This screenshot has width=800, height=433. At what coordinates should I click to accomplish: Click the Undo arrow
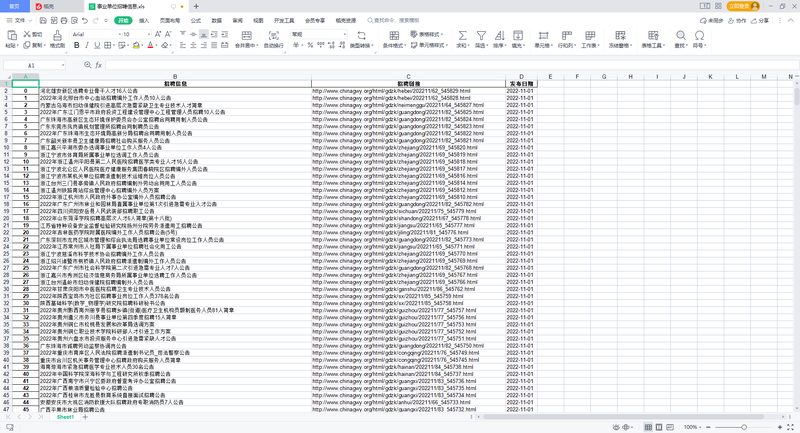[x=85, y=20]
